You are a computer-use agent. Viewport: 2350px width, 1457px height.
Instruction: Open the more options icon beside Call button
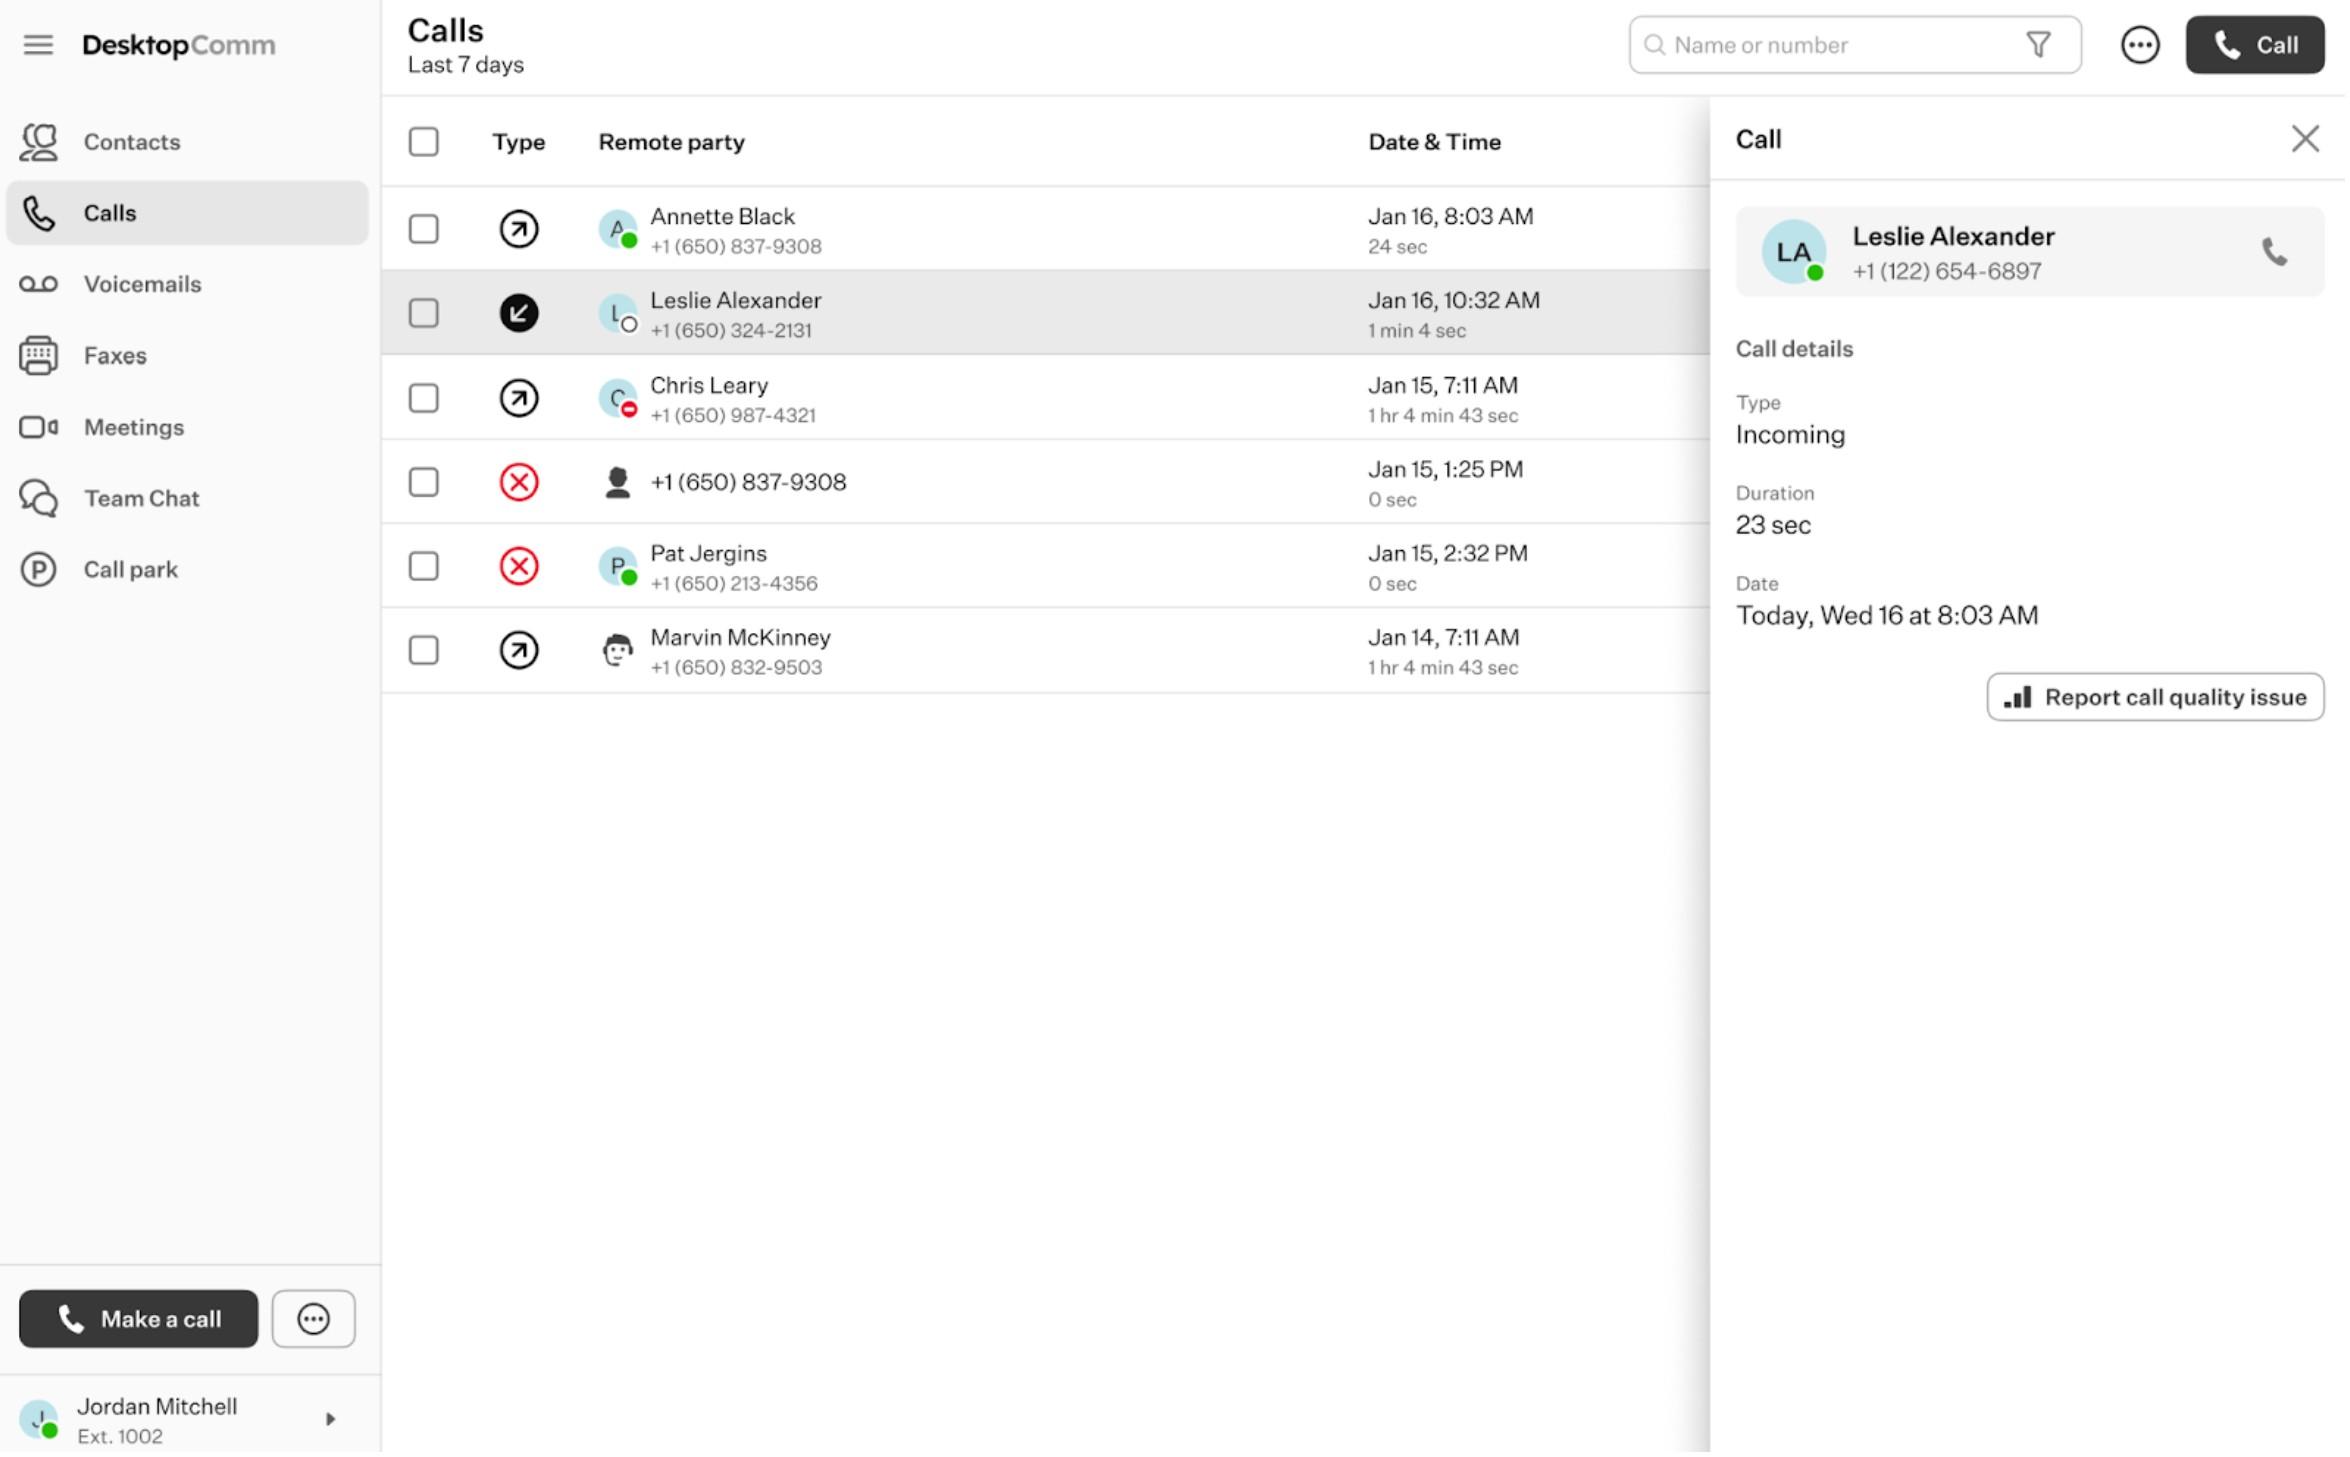coord(2139,45)
